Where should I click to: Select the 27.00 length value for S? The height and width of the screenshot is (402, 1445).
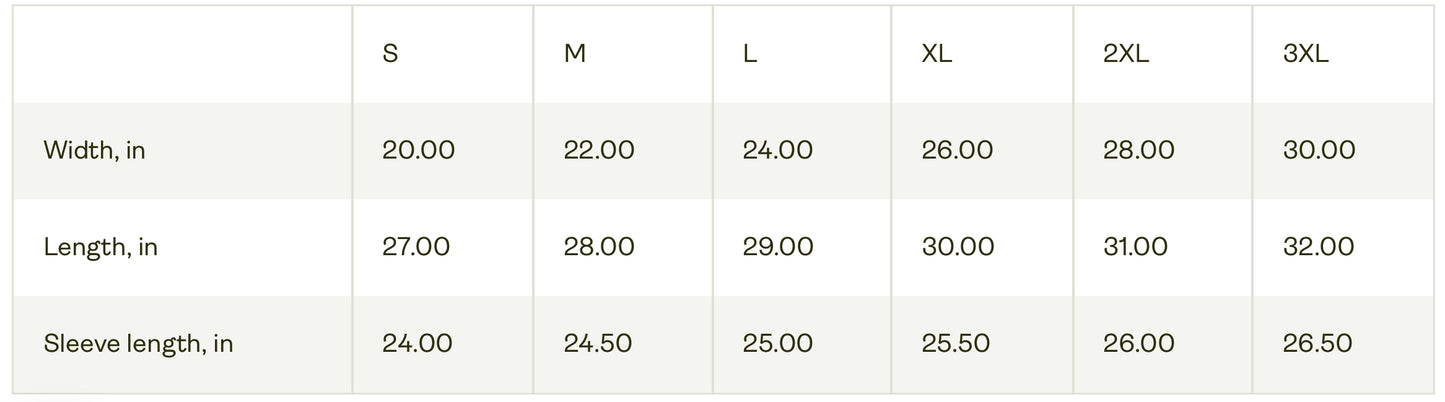[416, 247]
